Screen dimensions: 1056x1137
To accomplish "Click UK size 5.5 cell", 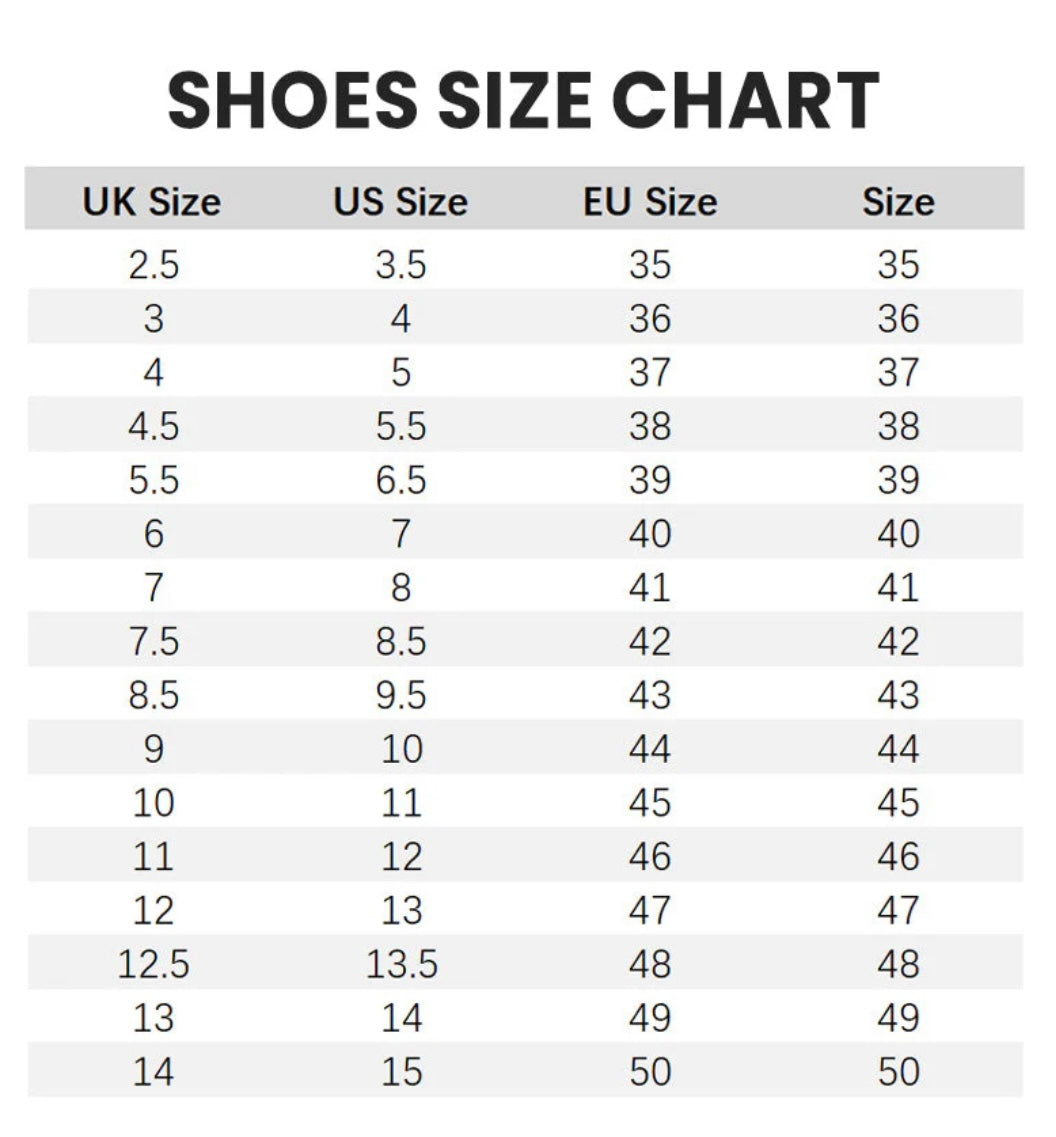I will click(154, 480).
